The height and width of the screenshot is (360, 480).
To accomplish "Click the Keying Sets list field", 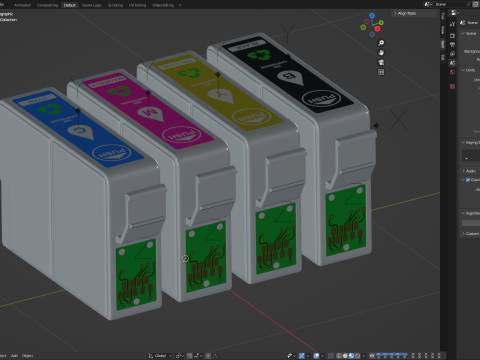I will [471, 156].
